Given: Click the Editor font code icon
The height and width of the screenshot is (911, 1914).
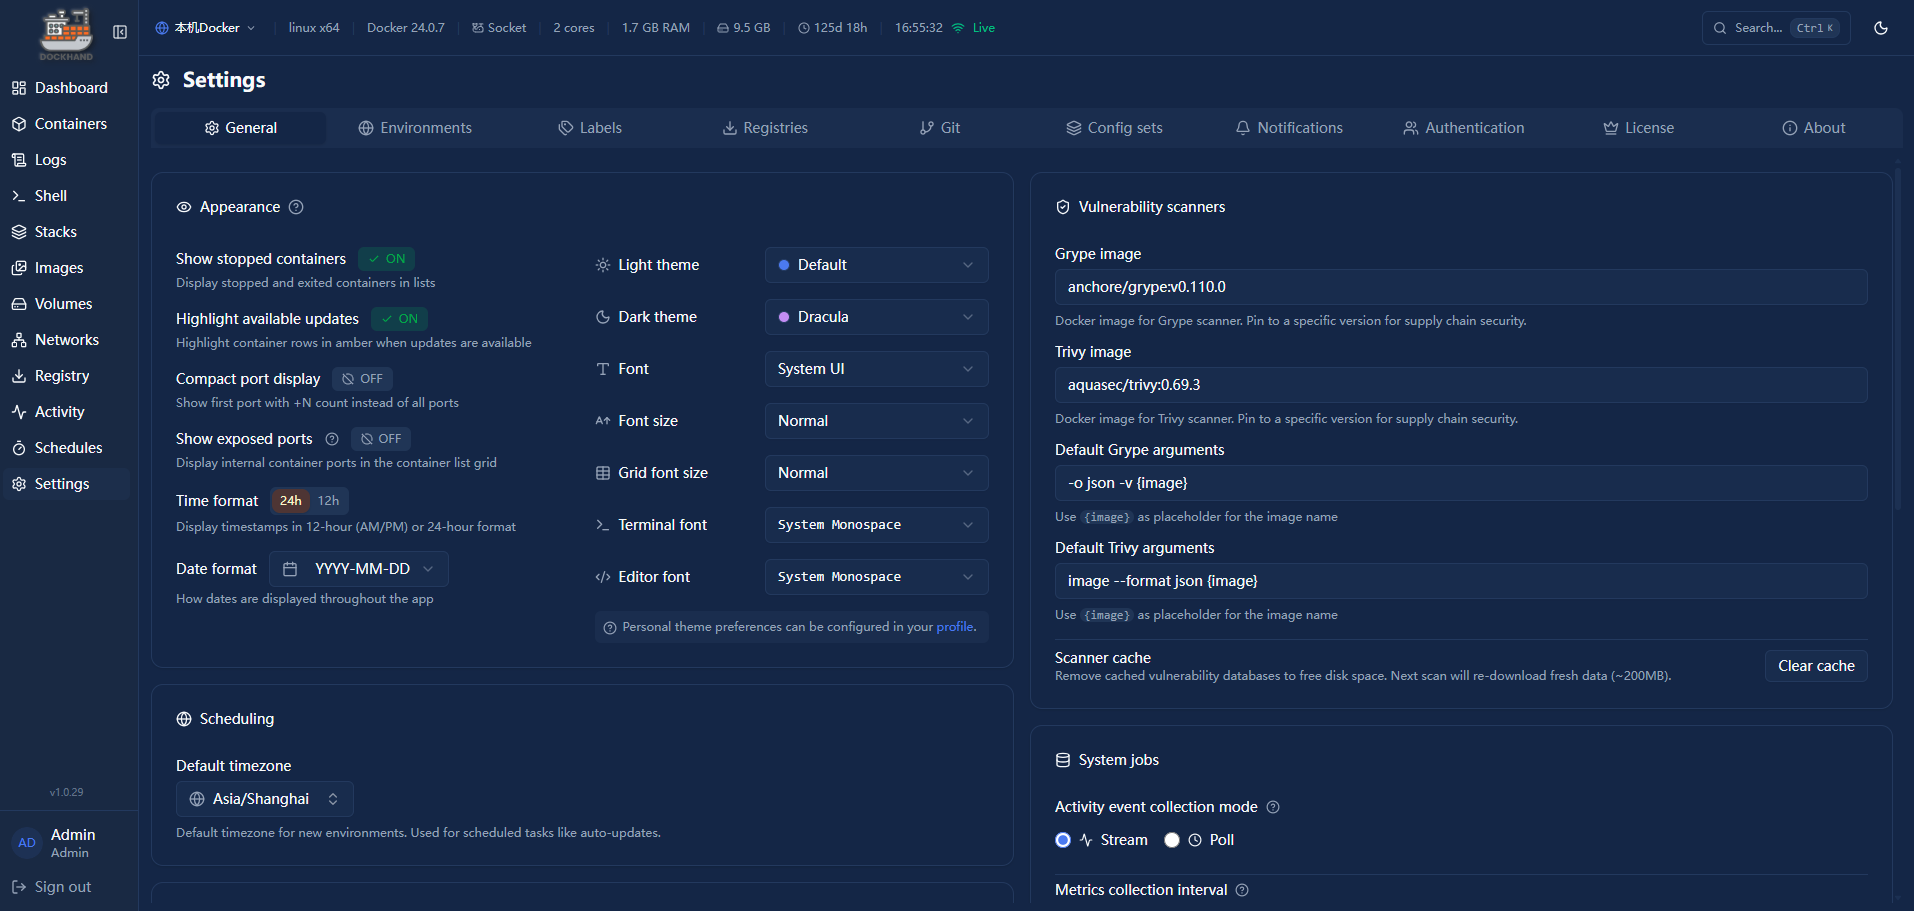Looking at the screenshot, I should tap(603, 577).
